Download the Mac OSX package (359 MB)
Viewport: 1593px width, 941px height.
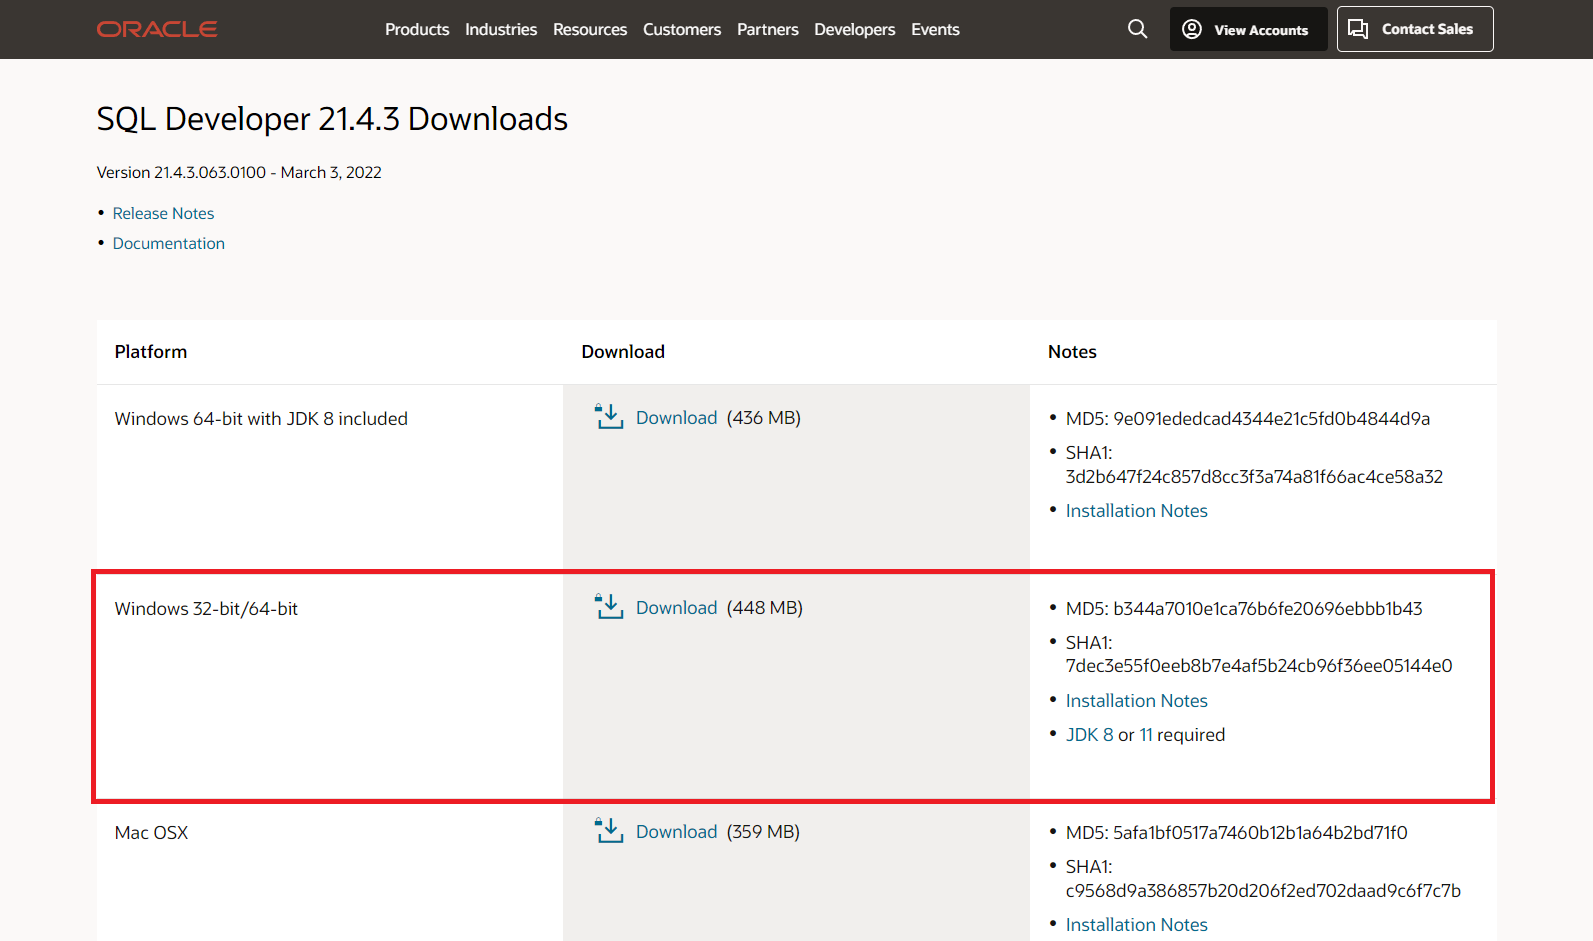(x=676, y=831)
